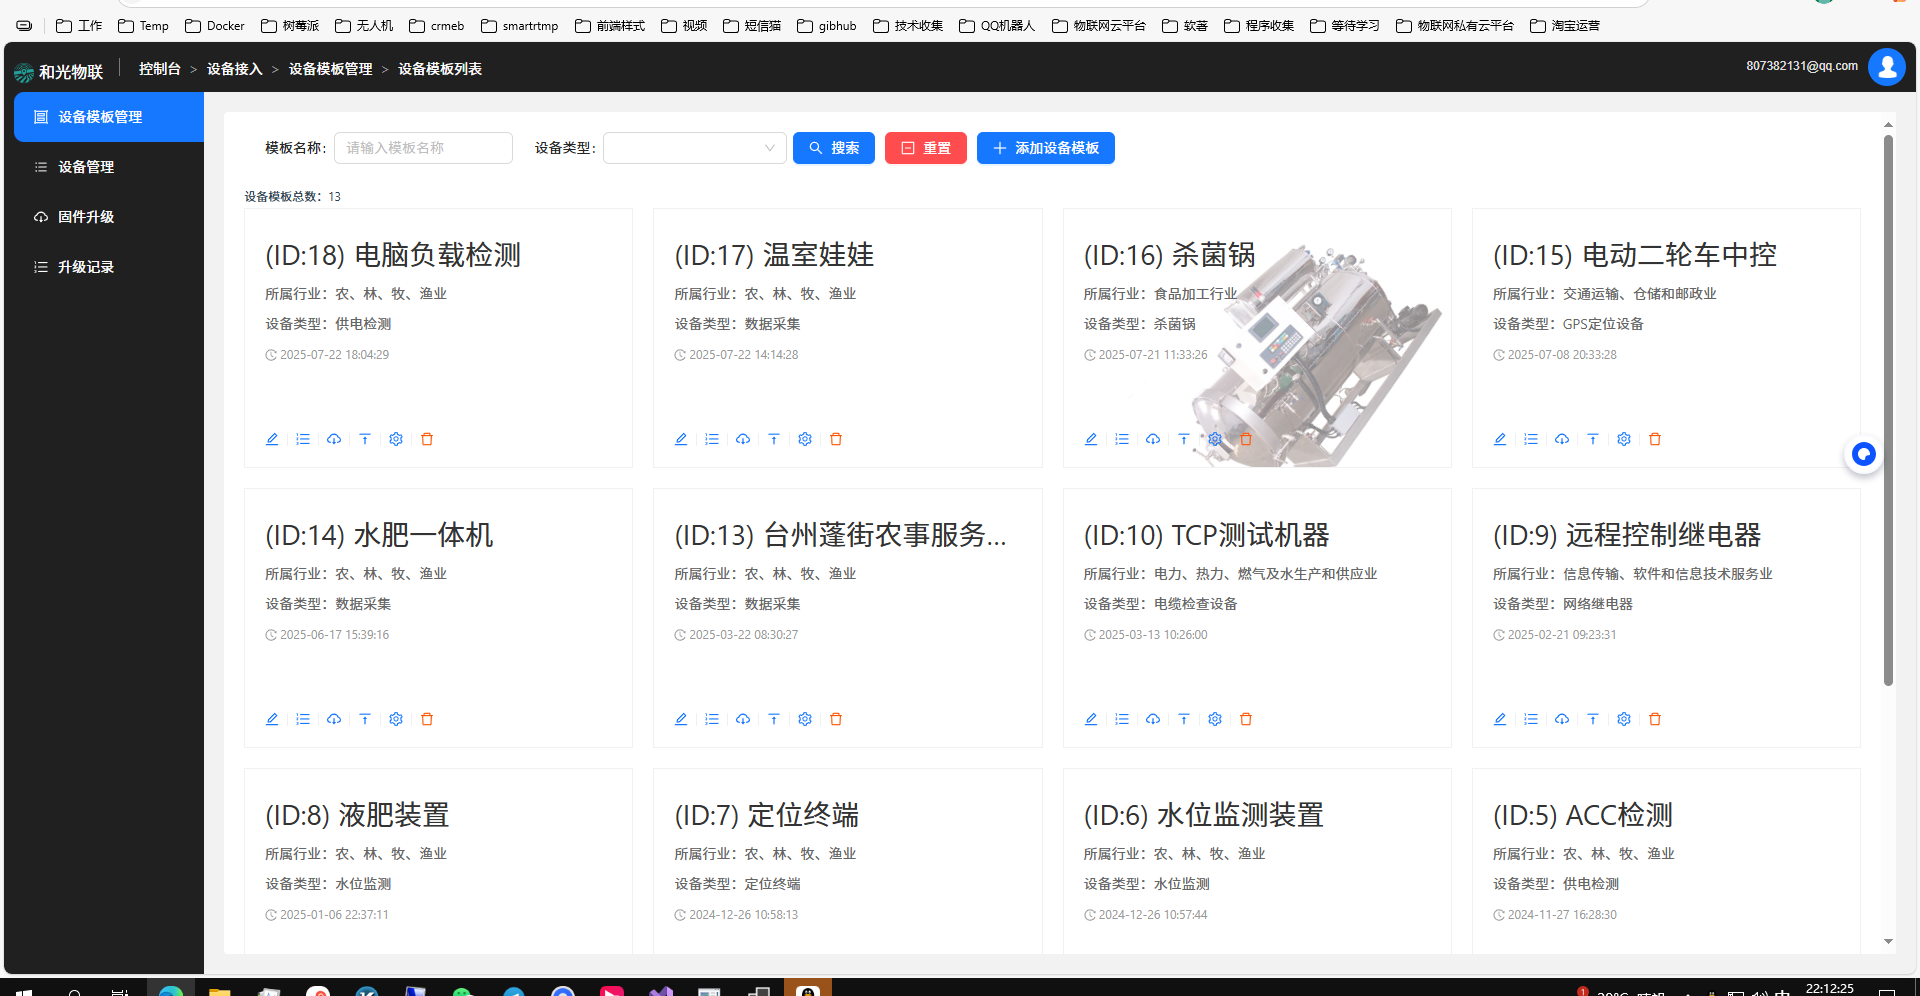
Task: Click the floating blue chat bubble icon
Action: [x=1863, y=455]
